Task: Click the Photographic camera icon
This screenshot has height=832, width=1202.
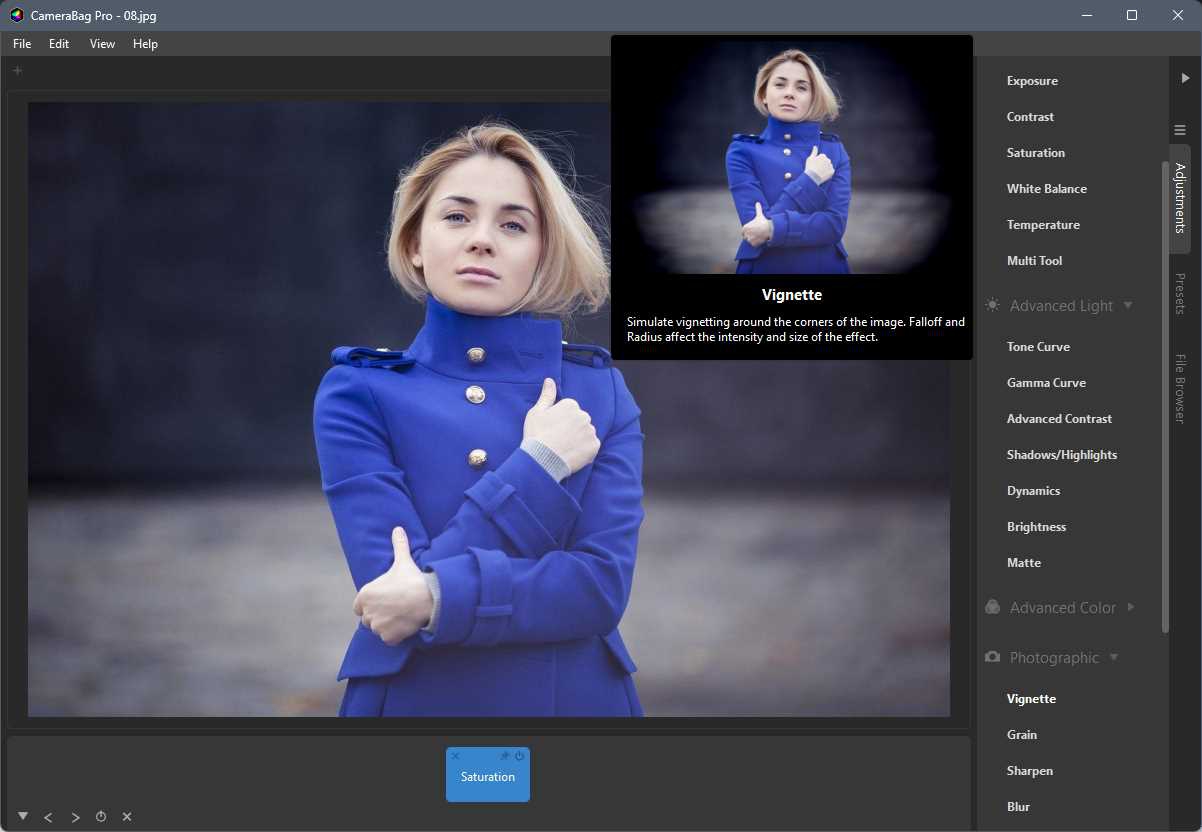Action: [992, 657]
